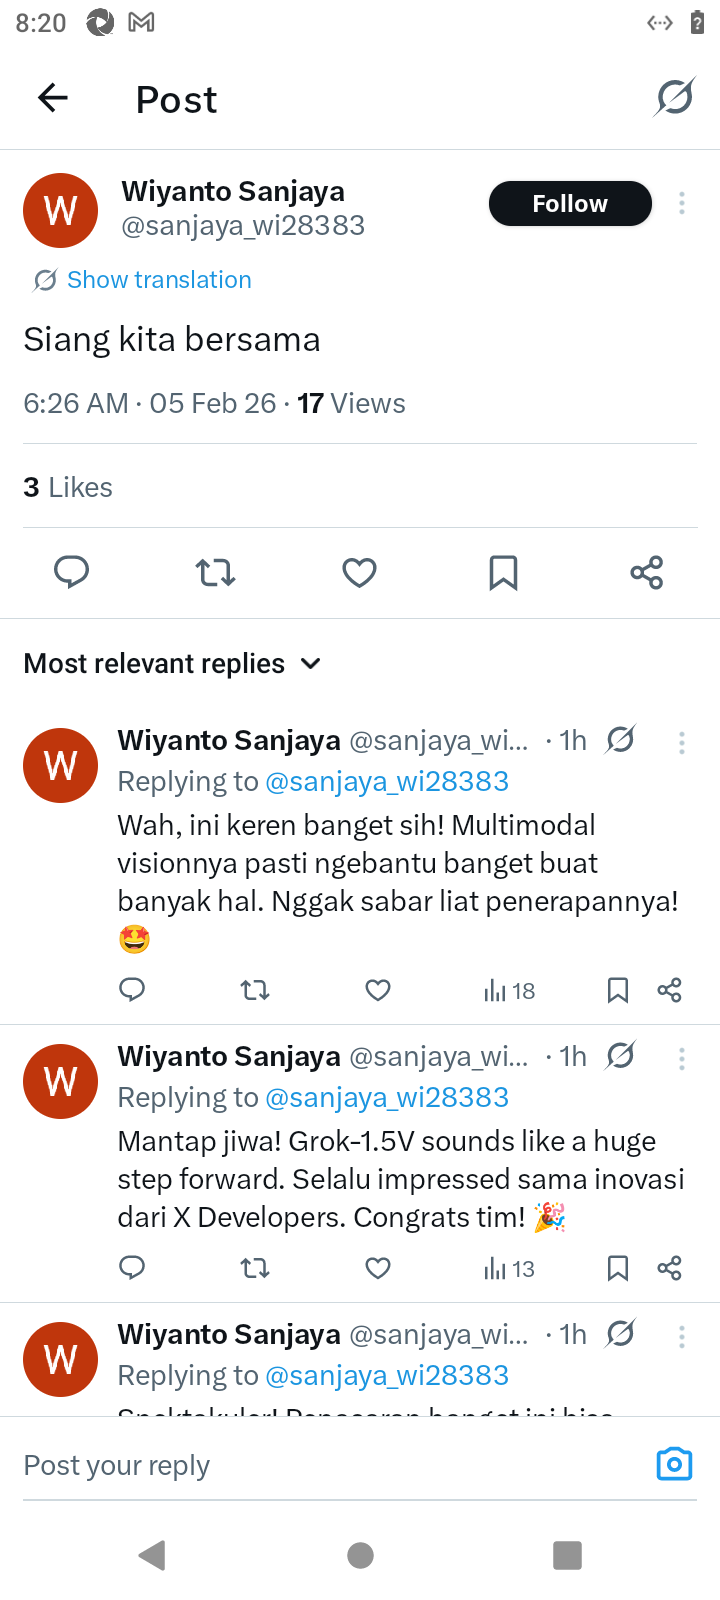
Task: Open camera icon in reply field
Action: 674,1464
